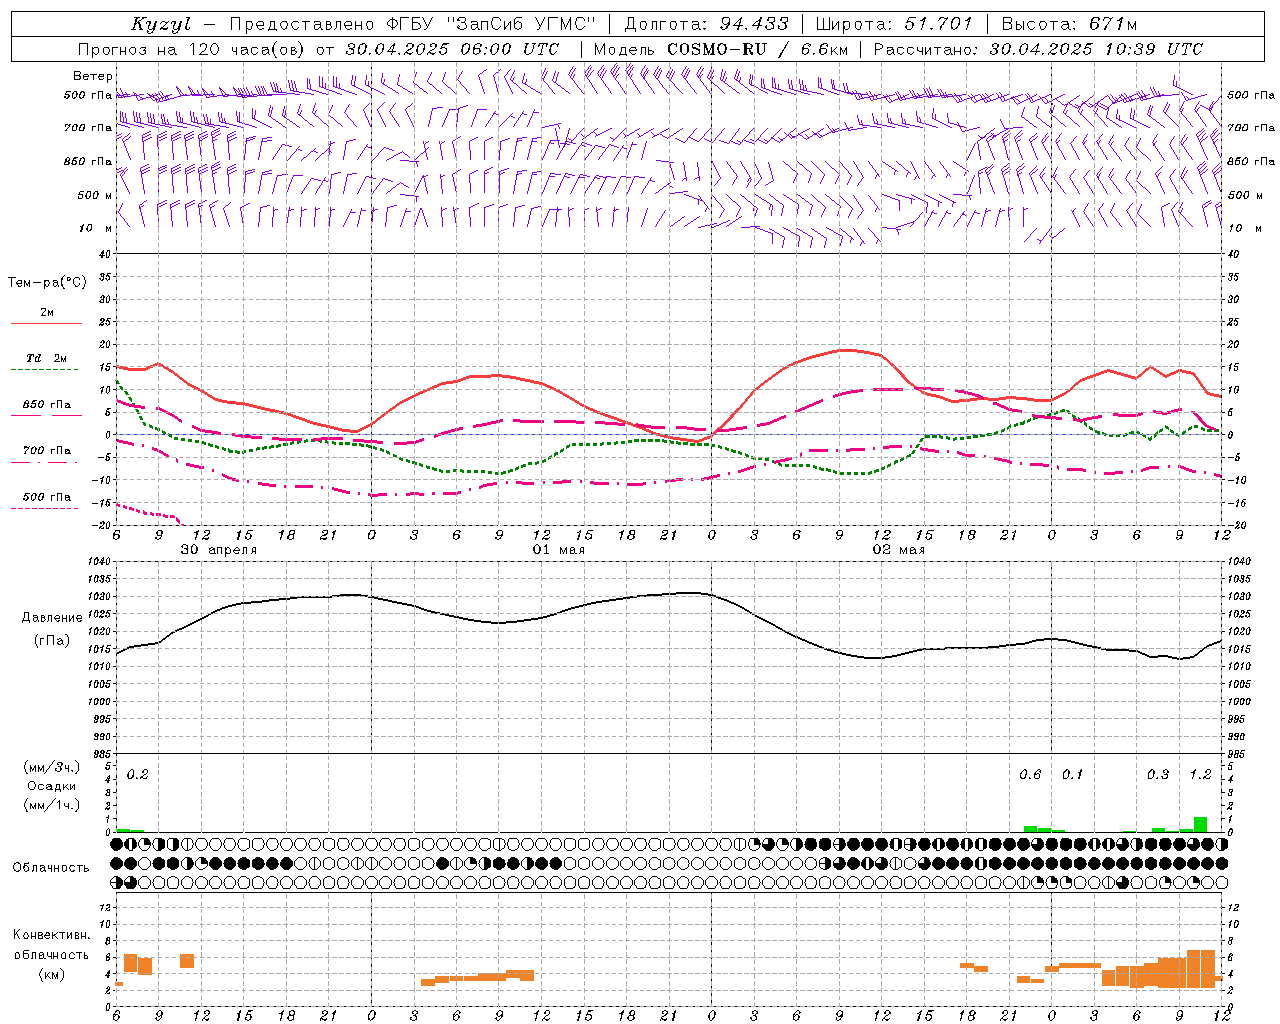1280x1024 pixels.
Task: Click the date label 02 мая
Action: coord(899,550)
